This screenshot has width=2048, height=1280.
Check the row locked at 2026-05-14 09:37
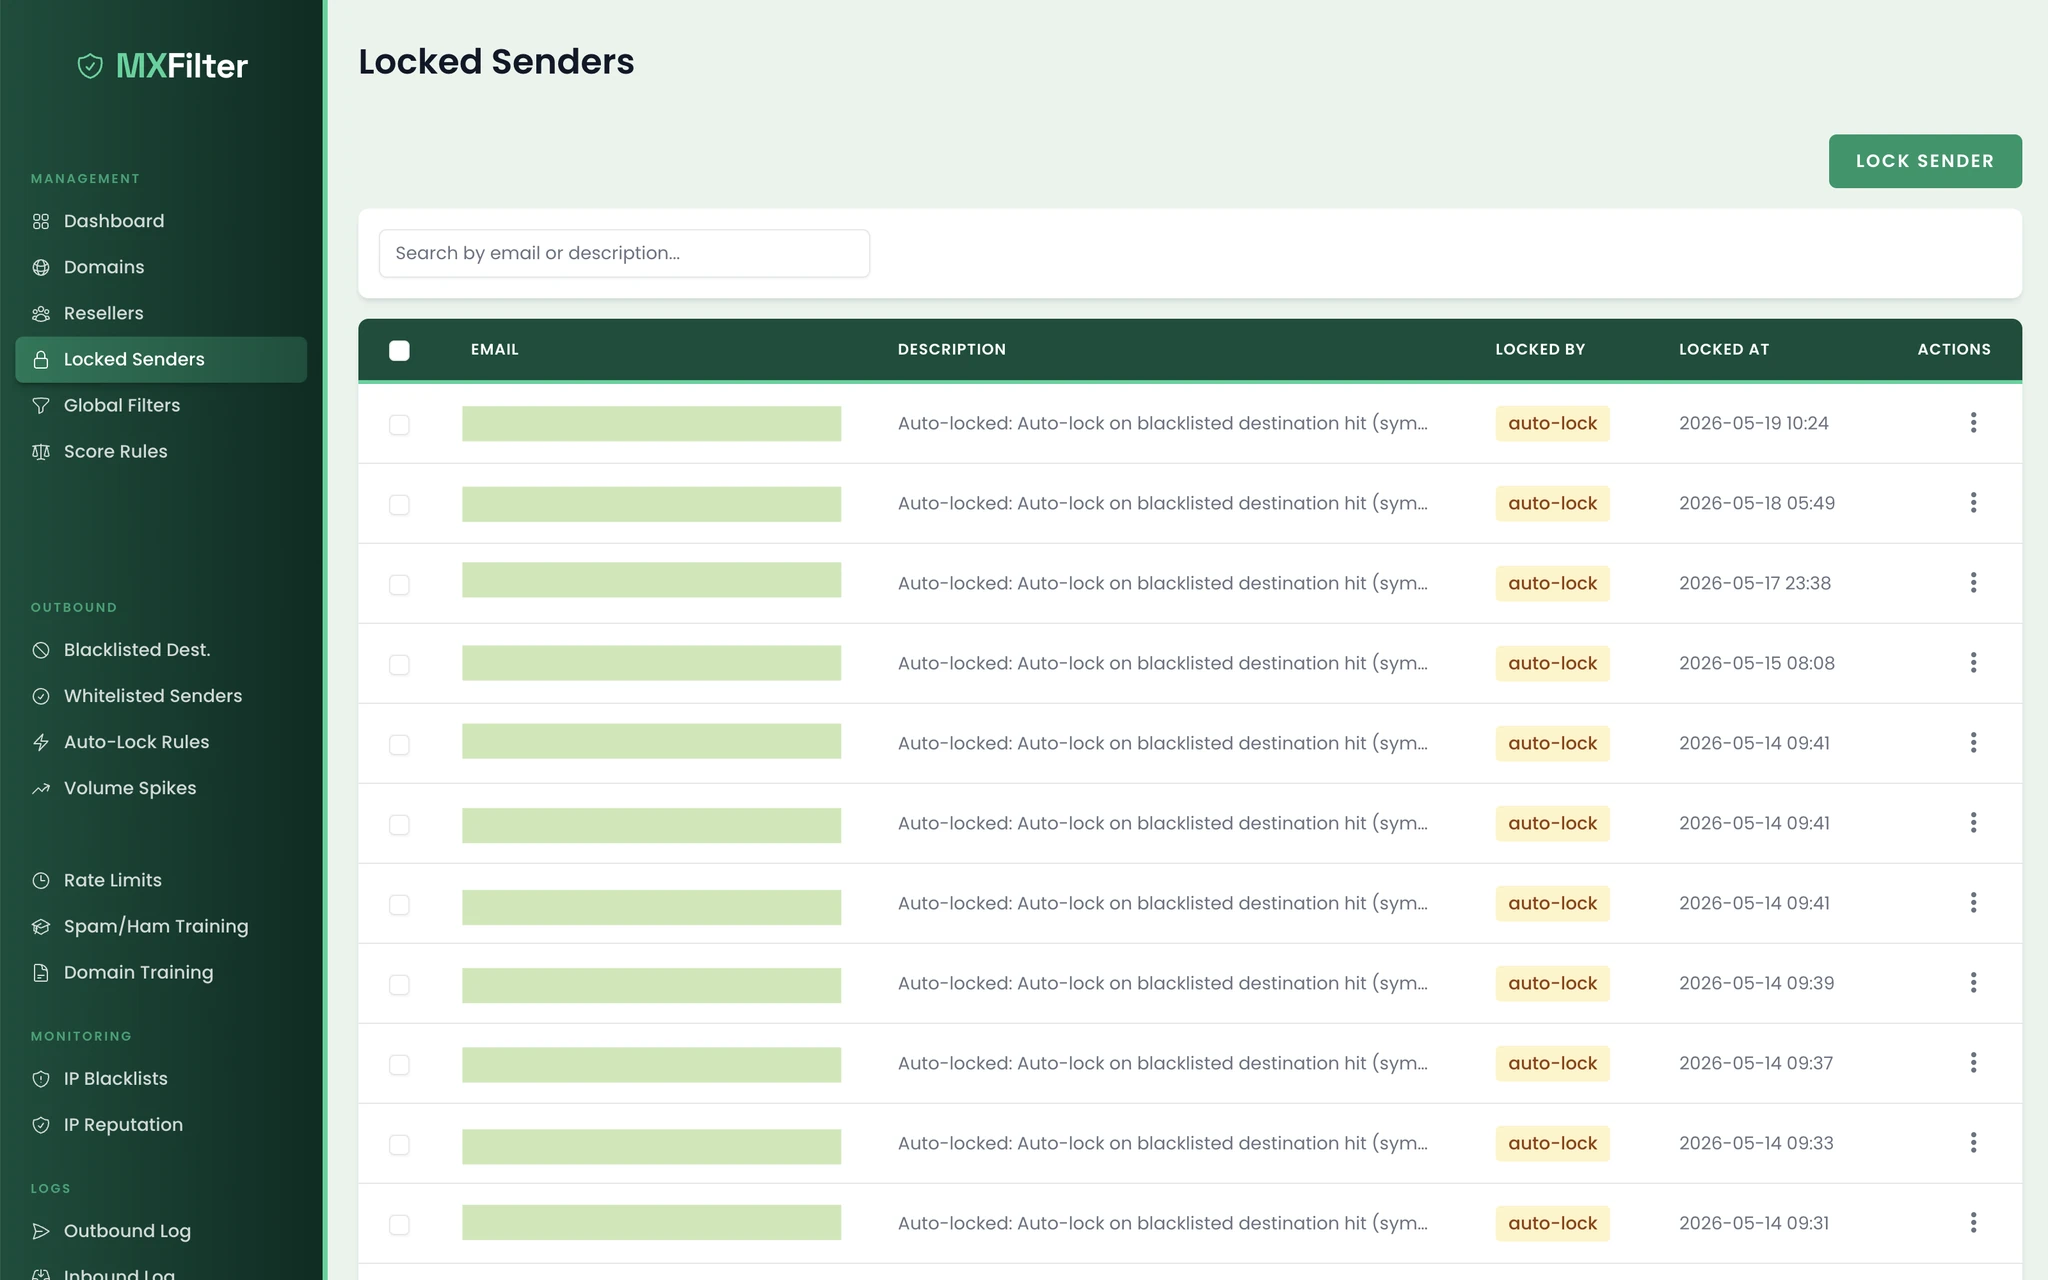click(x=399, y=1065)
